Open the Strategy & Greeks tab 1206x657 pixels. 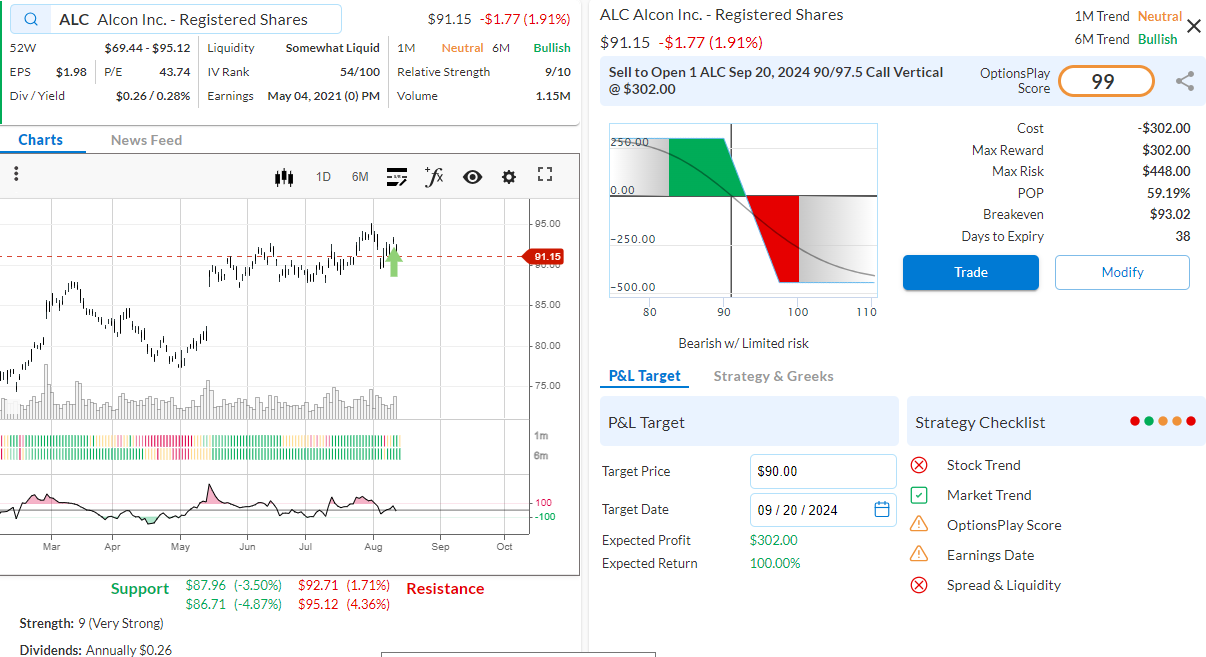[773, 376]
